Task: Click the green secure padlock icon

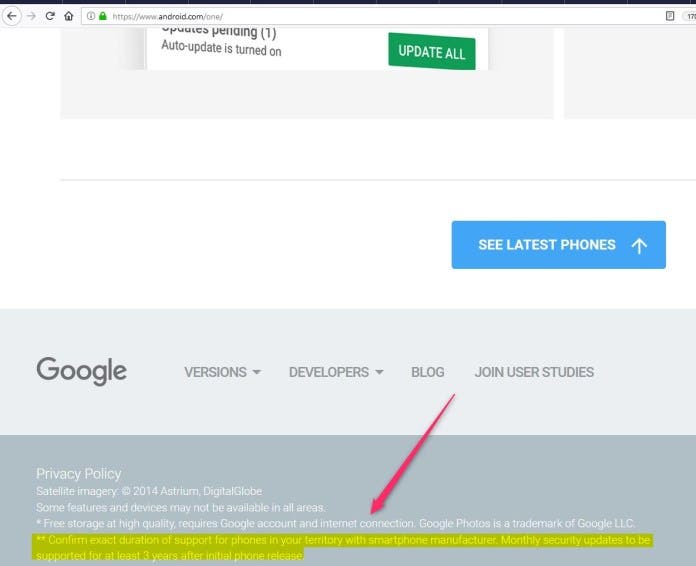Action: 102,16
